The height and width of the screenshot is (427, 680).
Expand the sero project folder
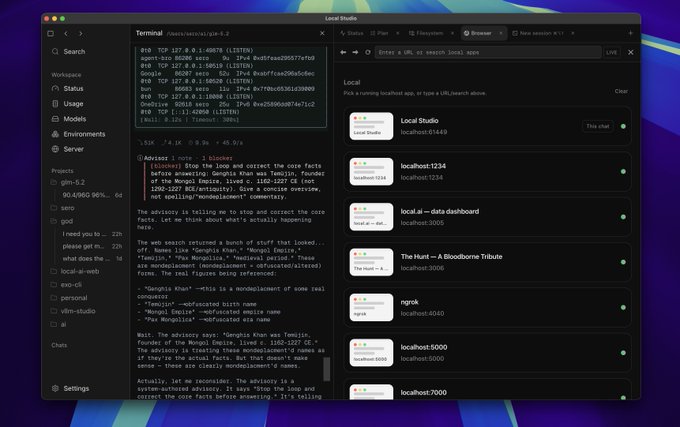coord(63,208)
